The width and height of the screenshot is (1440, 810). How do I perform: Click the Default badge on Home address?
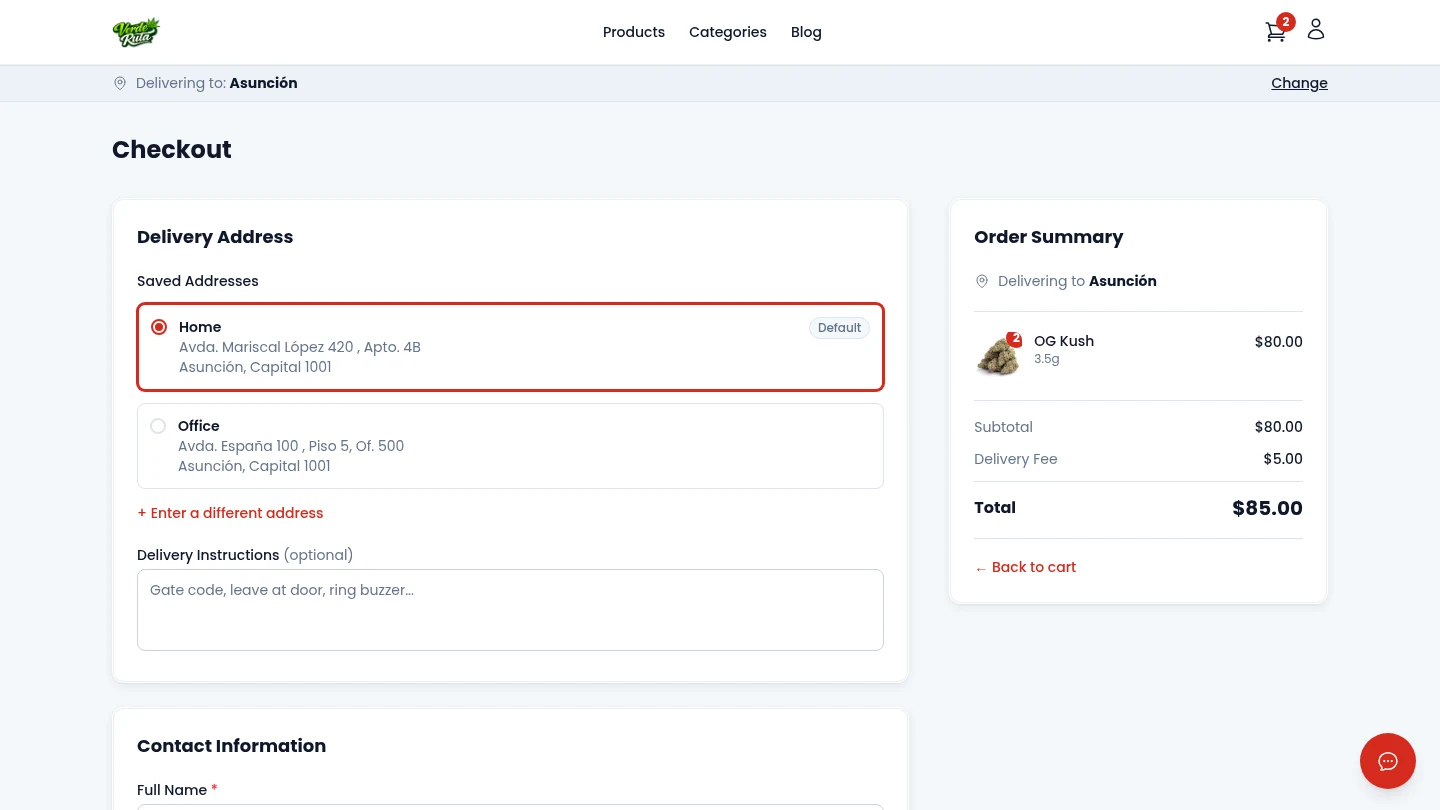tap(839, 328)
